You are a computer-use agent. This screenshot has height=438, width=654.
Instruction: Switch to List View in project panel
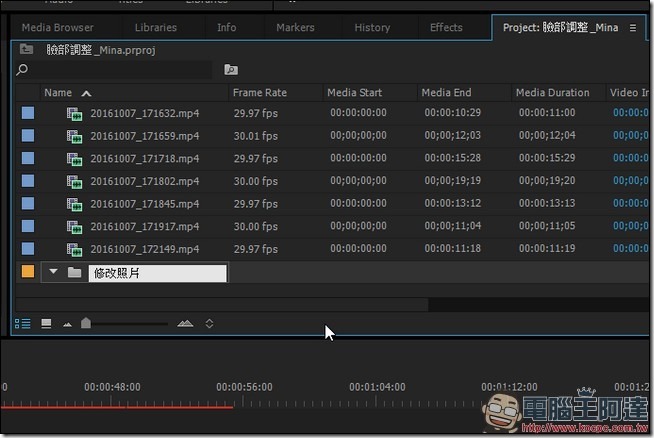click(22, 323)
